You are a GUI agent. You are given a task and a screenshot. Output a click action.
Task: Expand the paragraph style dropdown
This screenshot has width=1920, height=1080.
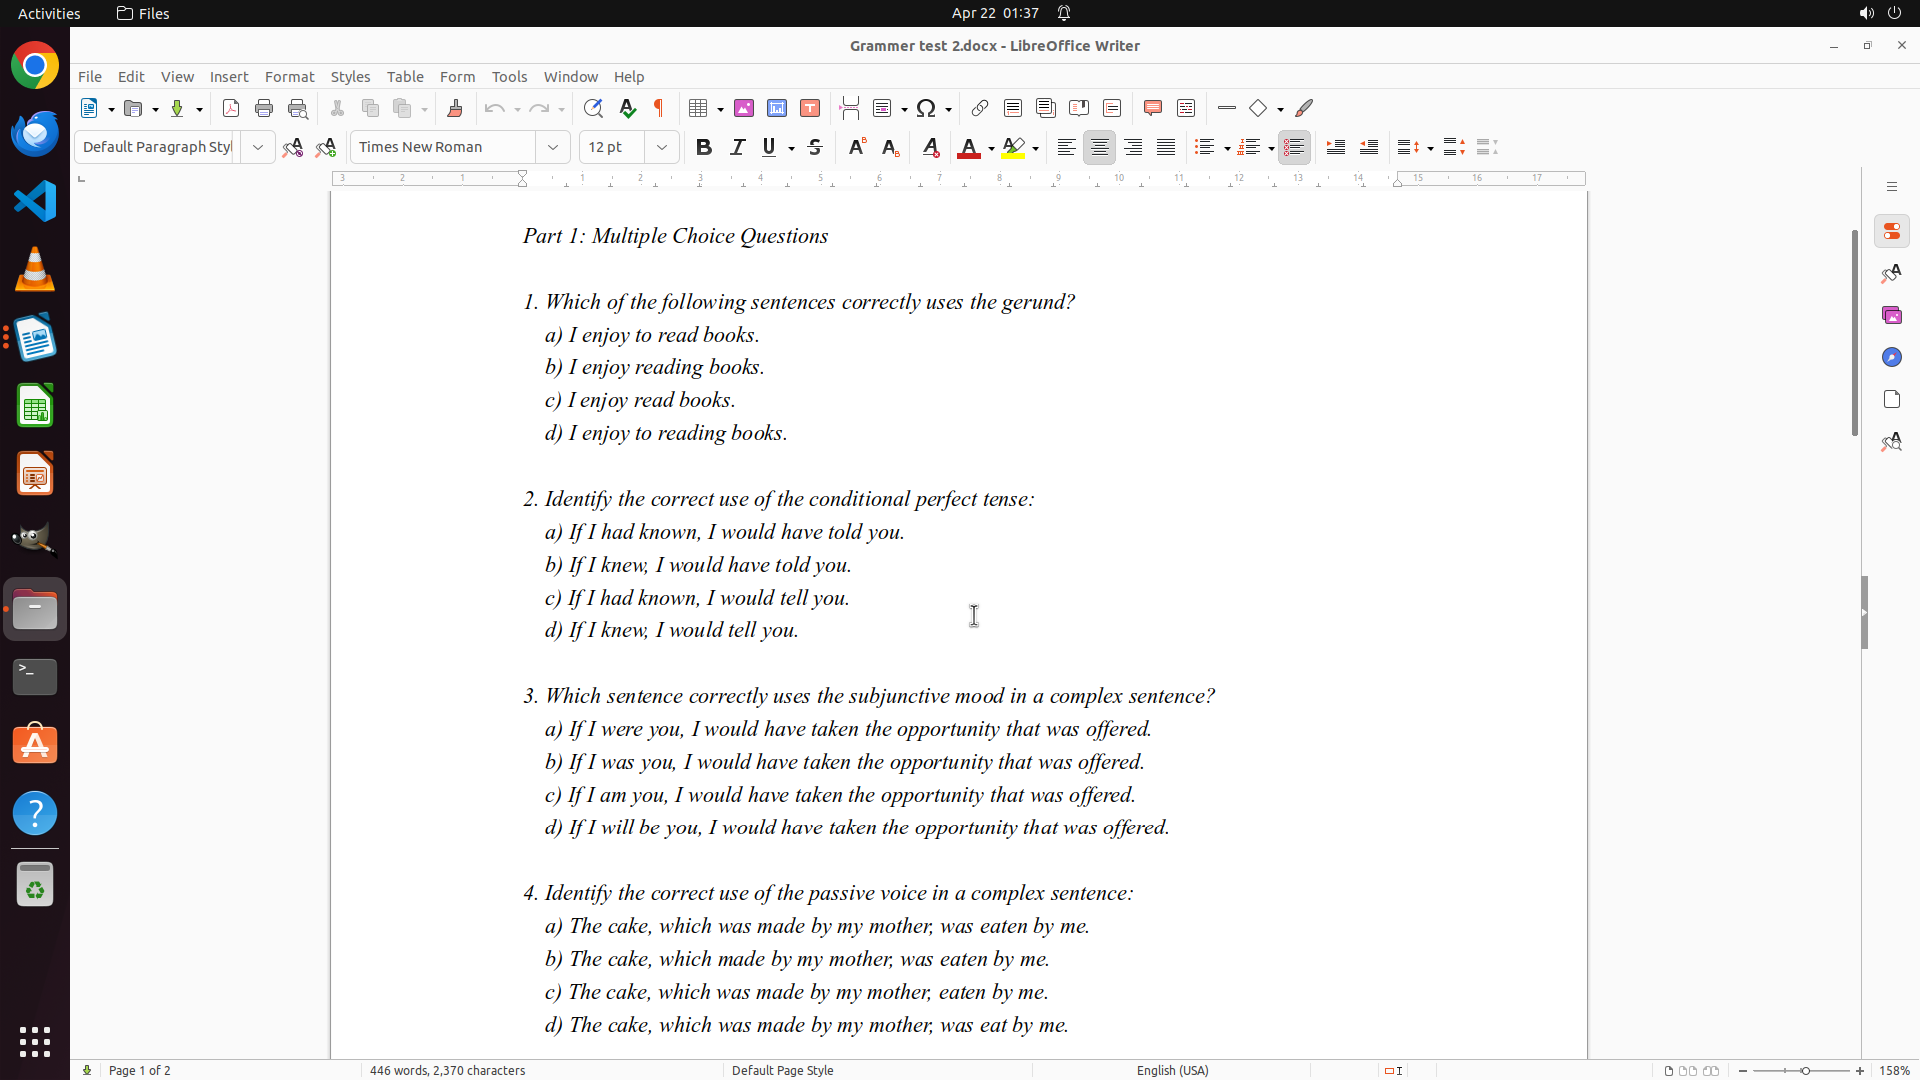click(258, 147)
